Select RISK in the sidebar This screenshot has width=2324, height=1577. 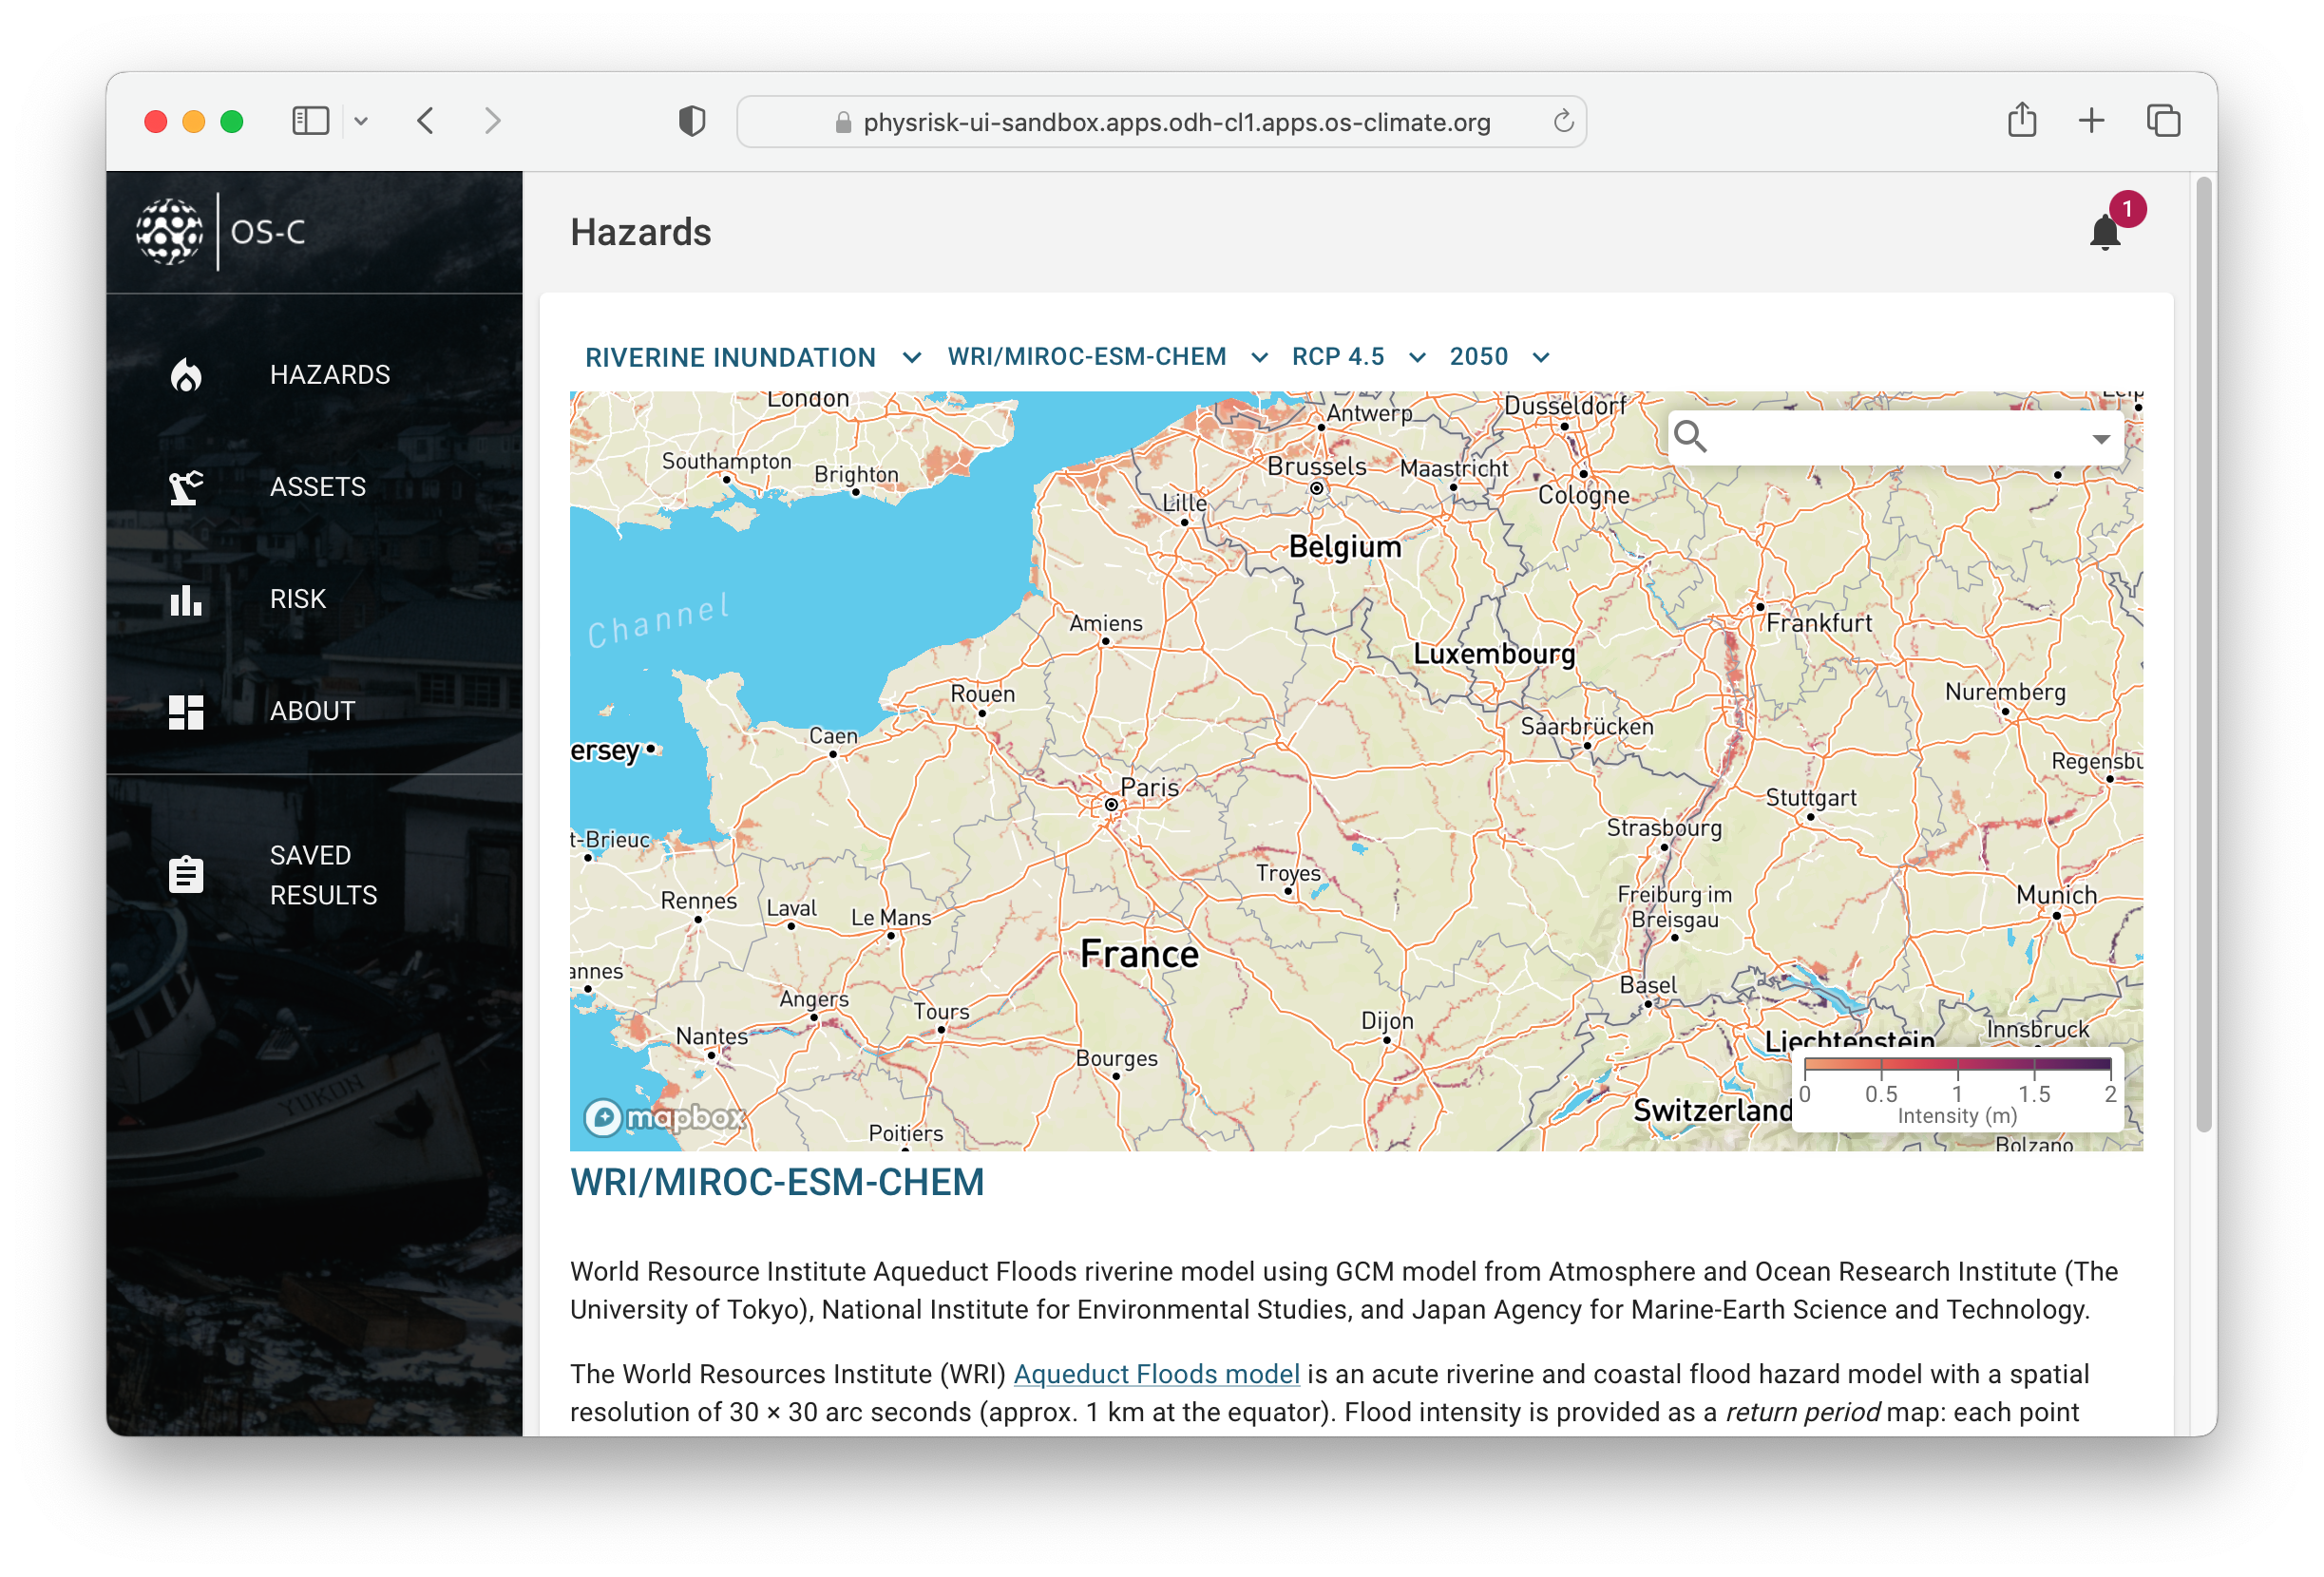tap(298, 599)
